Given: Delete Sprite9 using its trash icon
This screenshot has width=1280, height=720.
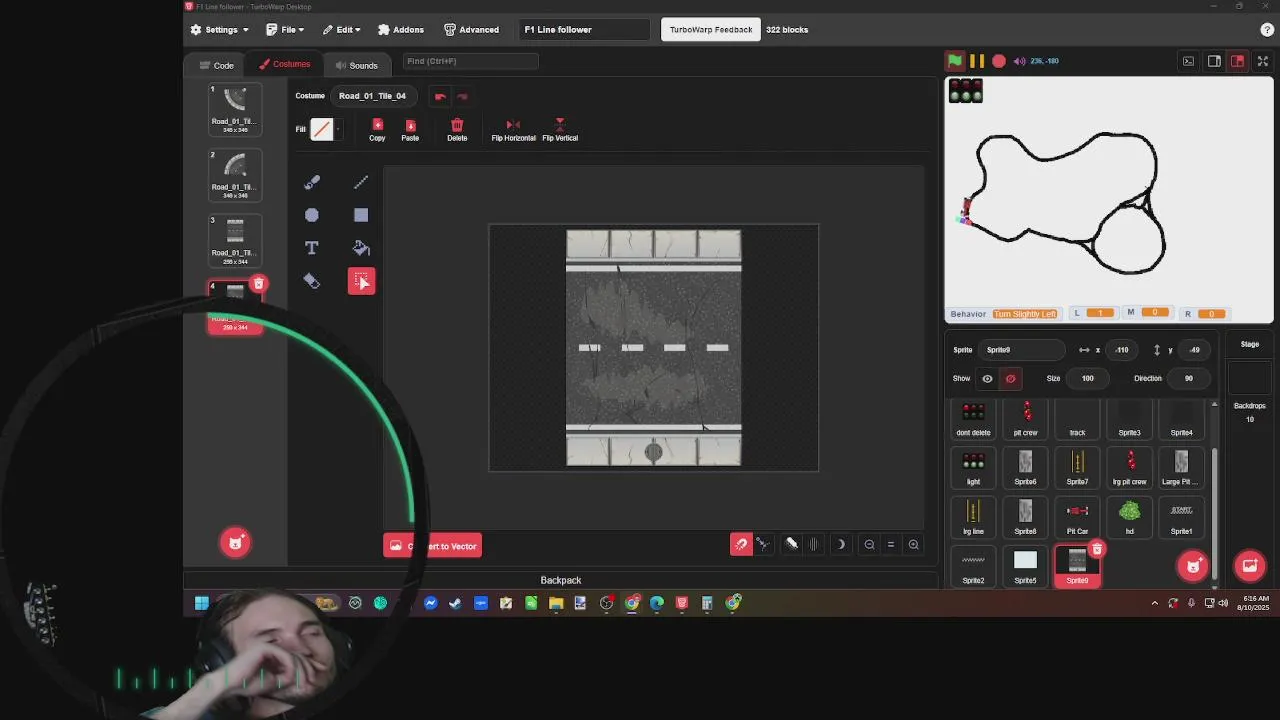Looking at the screenshot, I should [x=1097, y=550].
